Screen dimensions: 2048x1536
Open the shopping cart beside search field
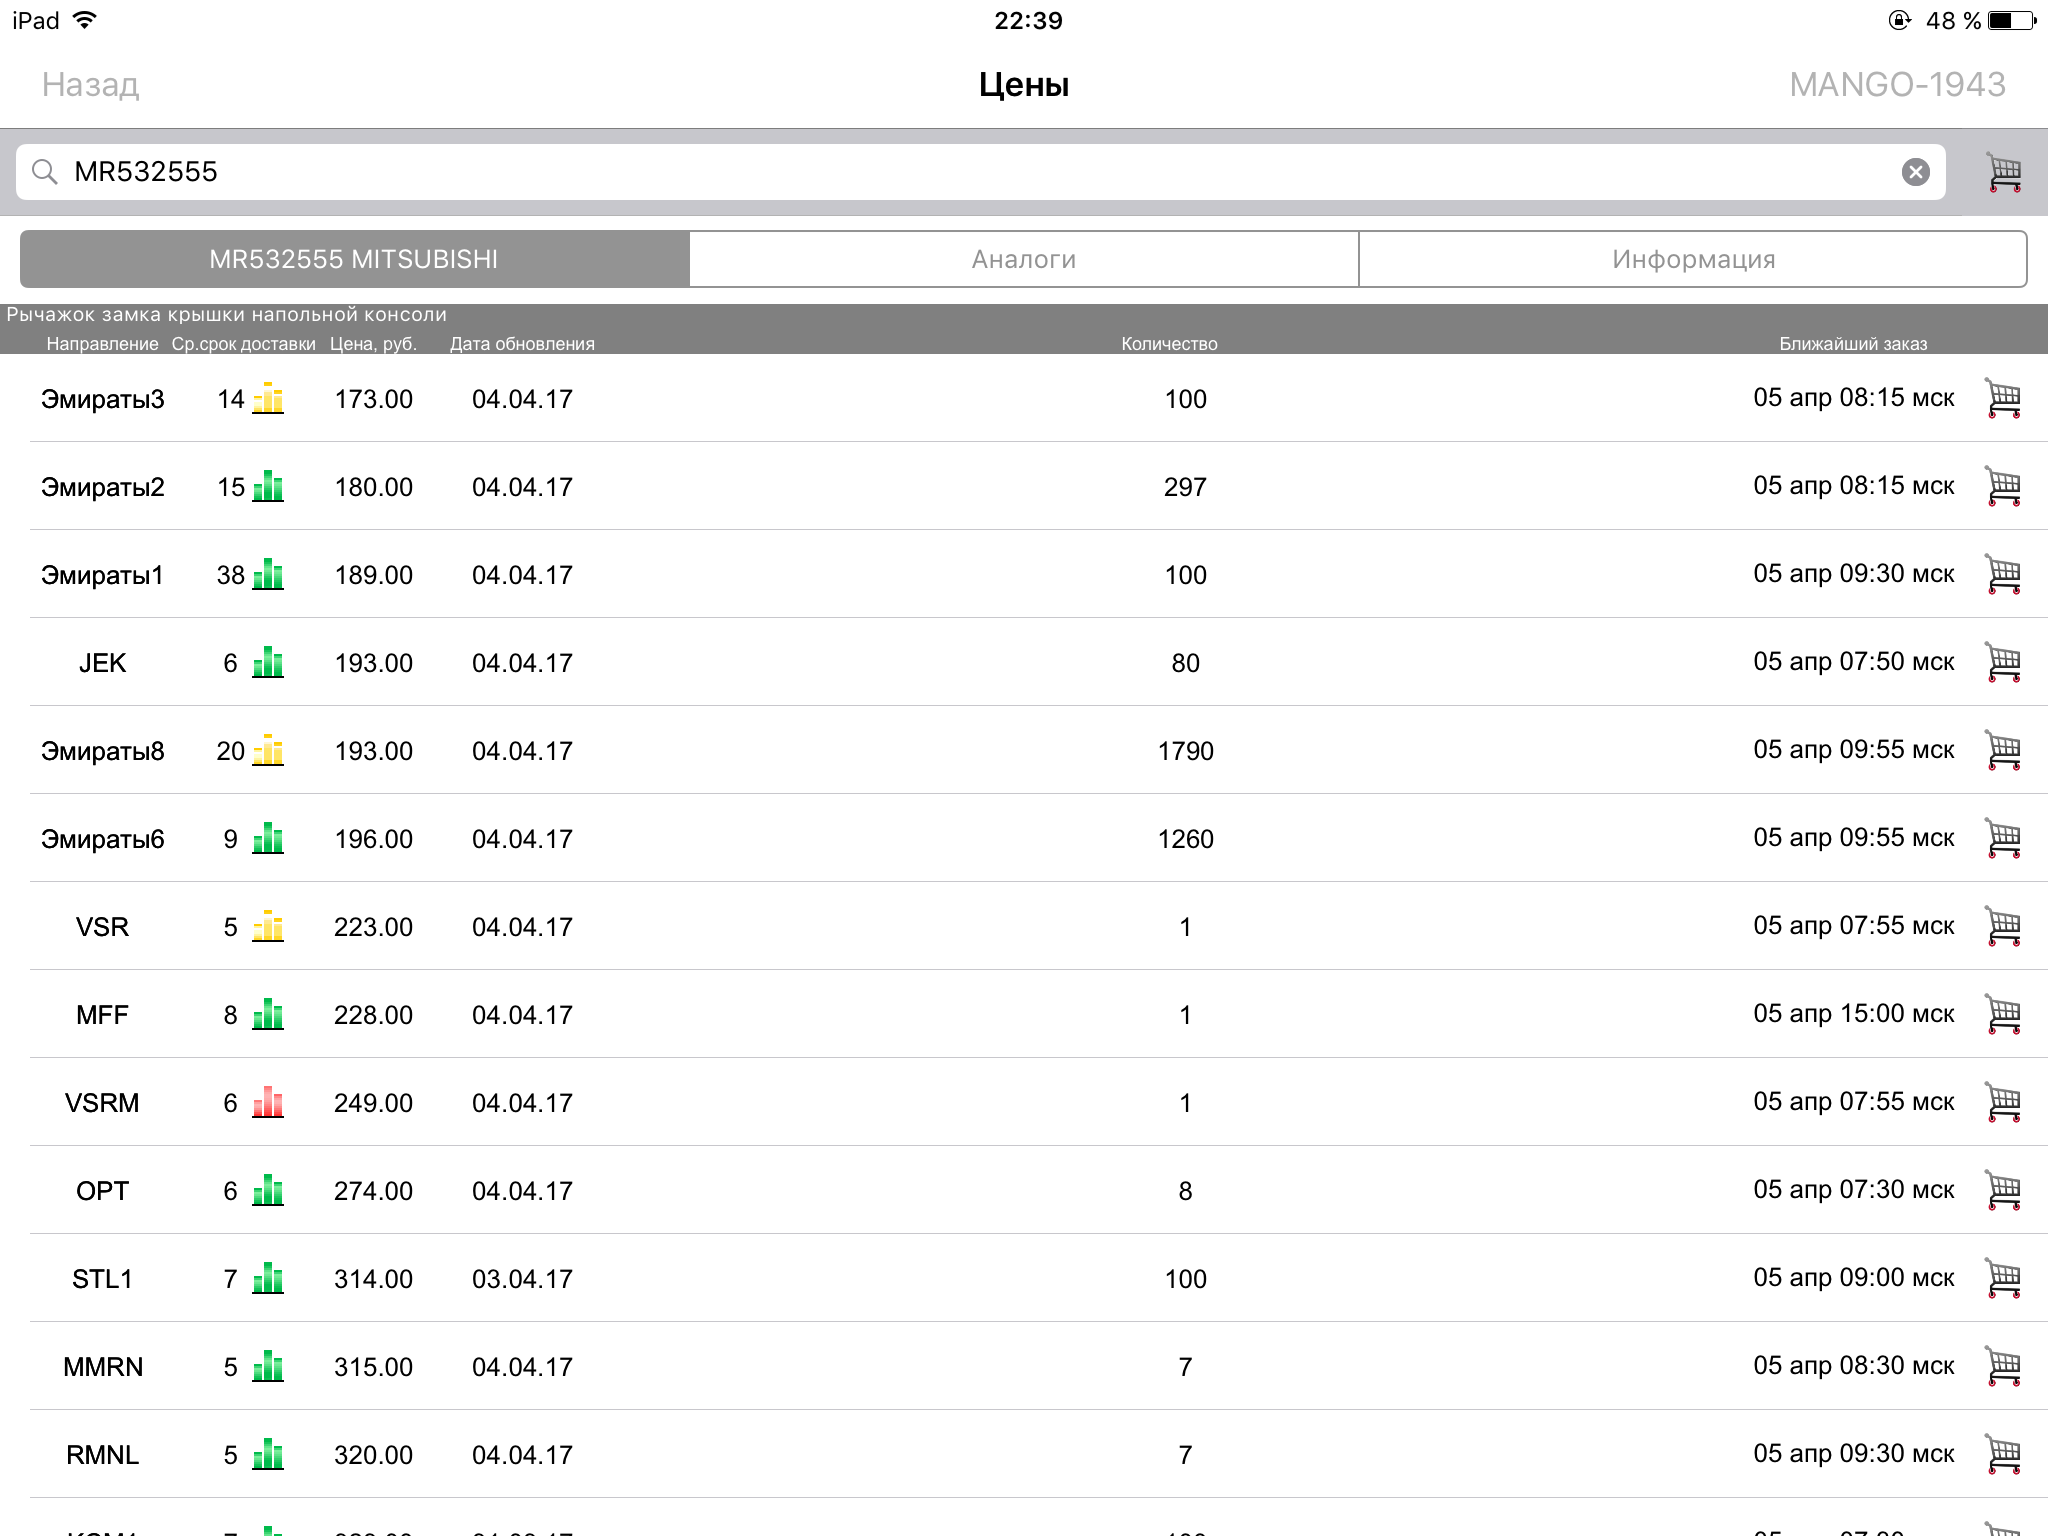(x=2003, y=173)
